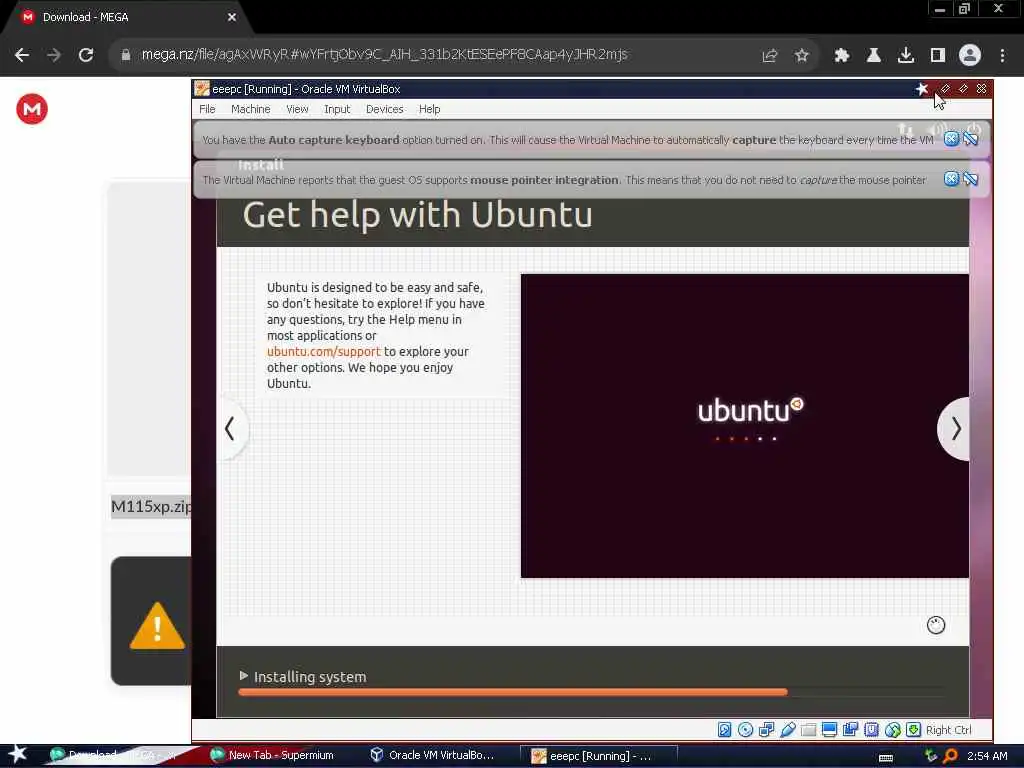The width and height of the screenshot is (1024, 768).
Task: Close the Download - MEGA tab
Action: tap(232, 17)
